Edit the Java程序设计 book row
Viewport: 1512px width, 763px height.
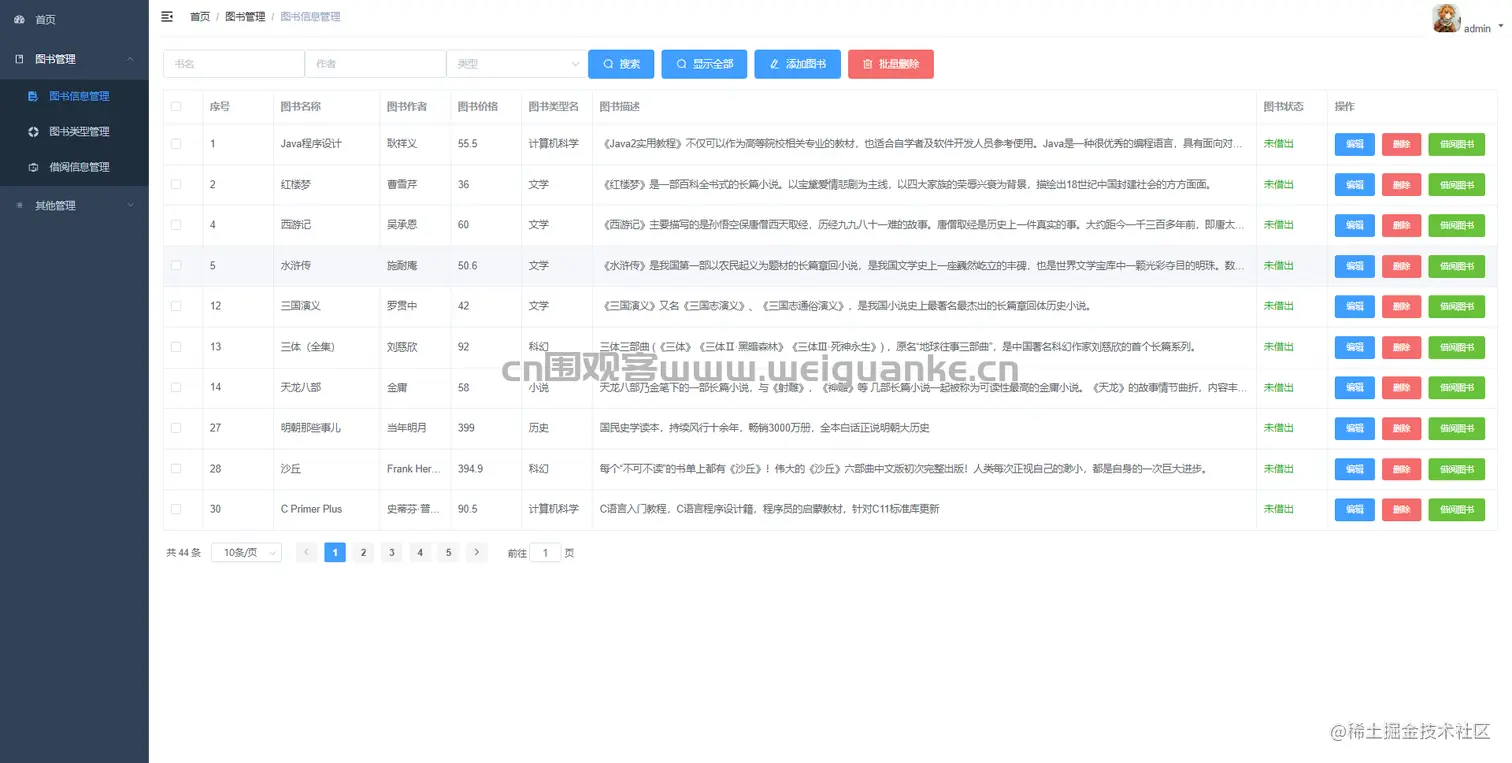1355,144
